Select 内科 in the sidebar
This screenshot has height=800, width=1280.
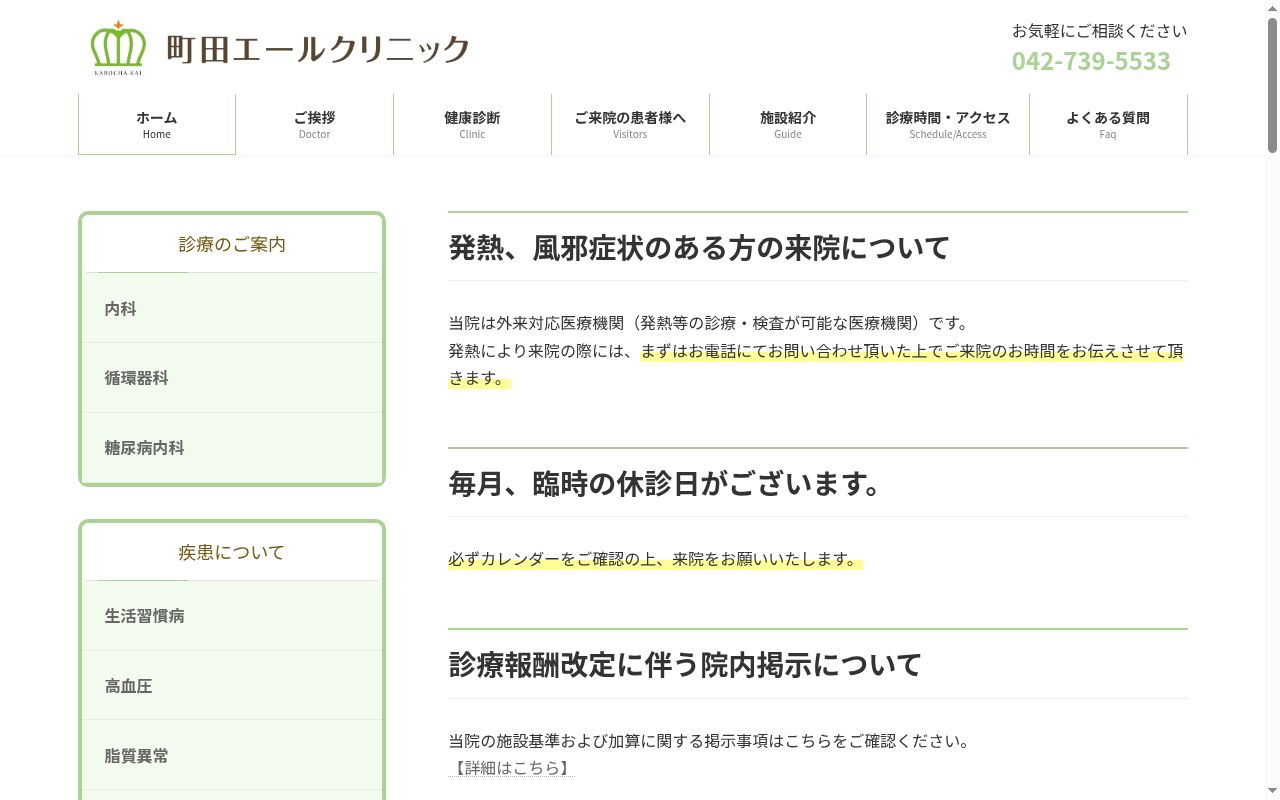tap(232, 309)
